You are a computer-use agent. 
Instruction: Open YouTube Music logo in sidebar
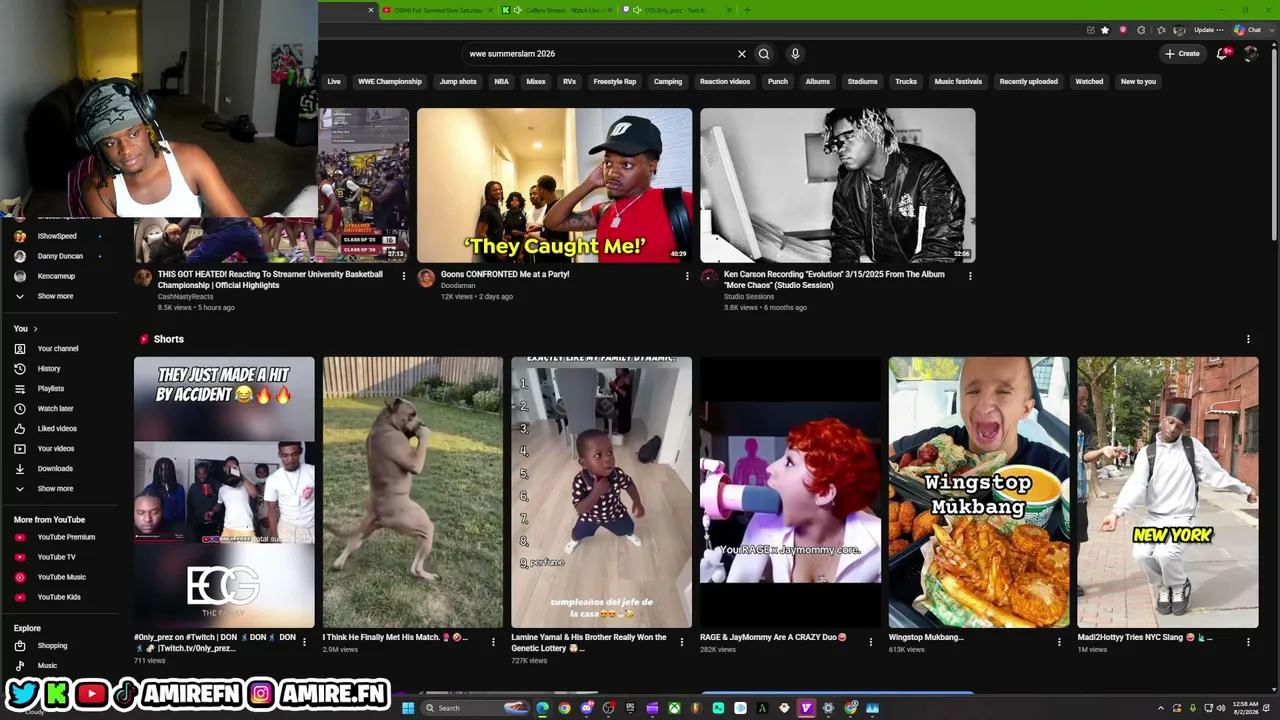[x=19, y=577]
